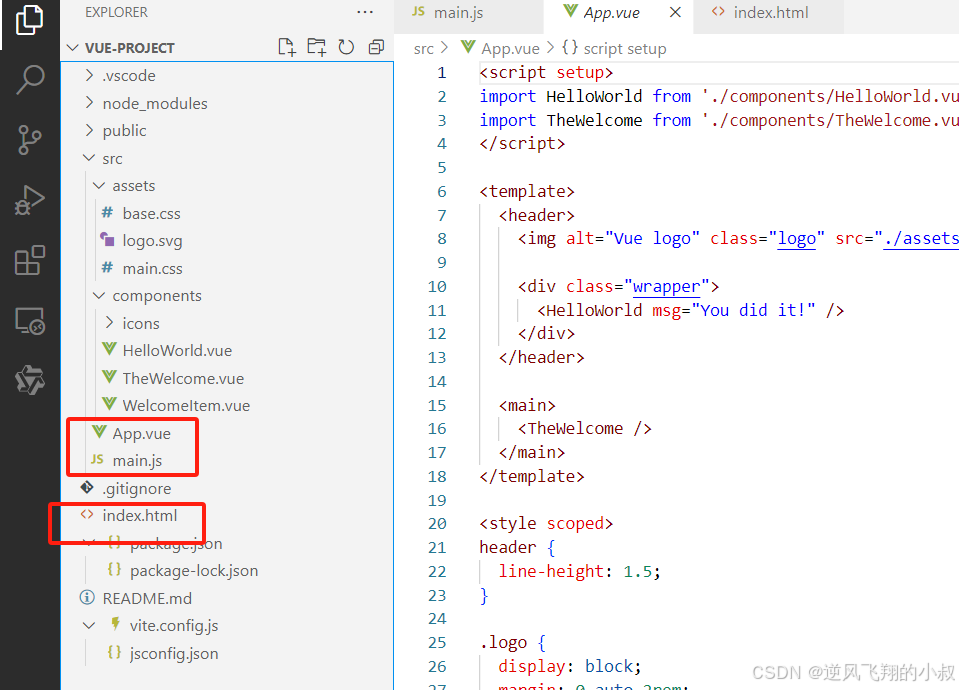The width and height of the screenshot is (959, 690).
Task: Open the Run and Debug view icon
Action: tap(29, 200)
